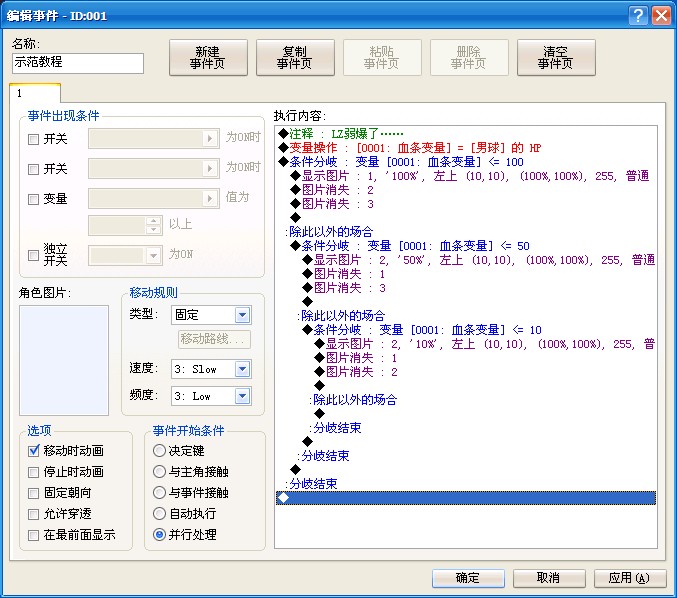
Task: Select 图片消失 : 1 under the <= 10 branch
Action: pos(465,358)
